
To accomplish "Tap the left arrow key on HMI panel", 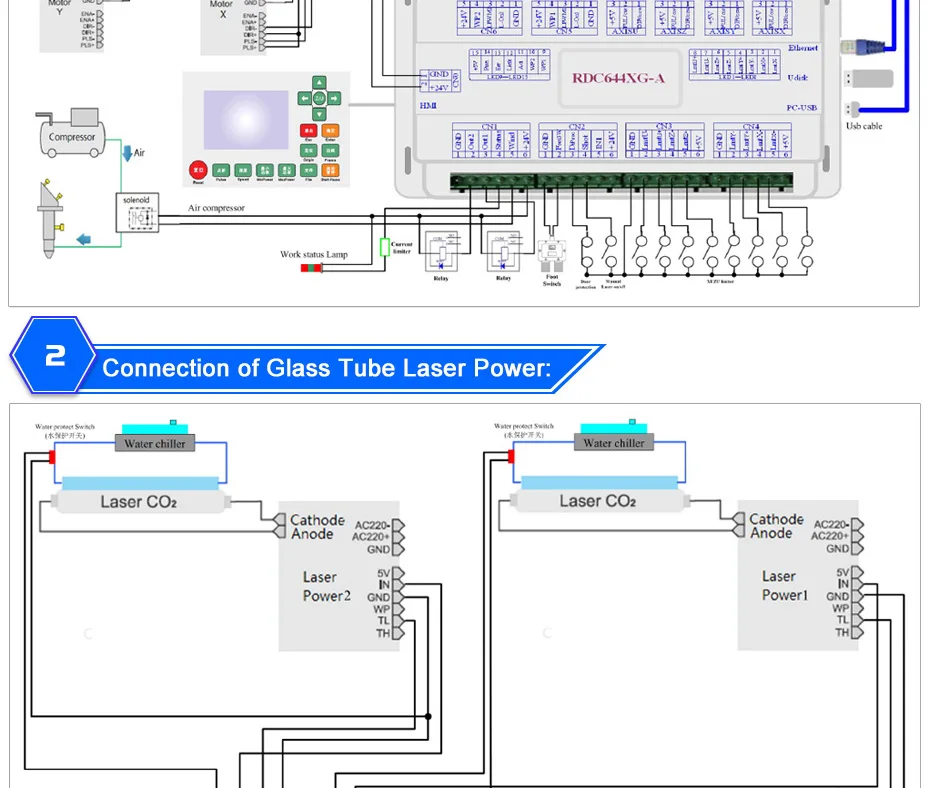I will pyautogui.click(x=304, y=98).
